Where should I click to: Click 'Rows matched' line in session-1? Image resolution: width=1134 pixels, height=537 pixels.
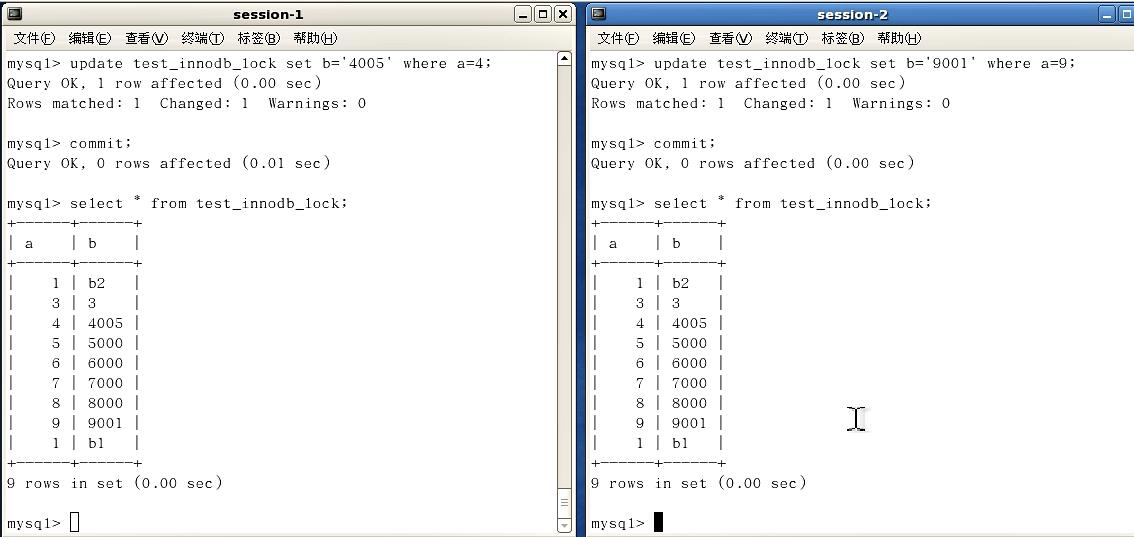[187, 103]
